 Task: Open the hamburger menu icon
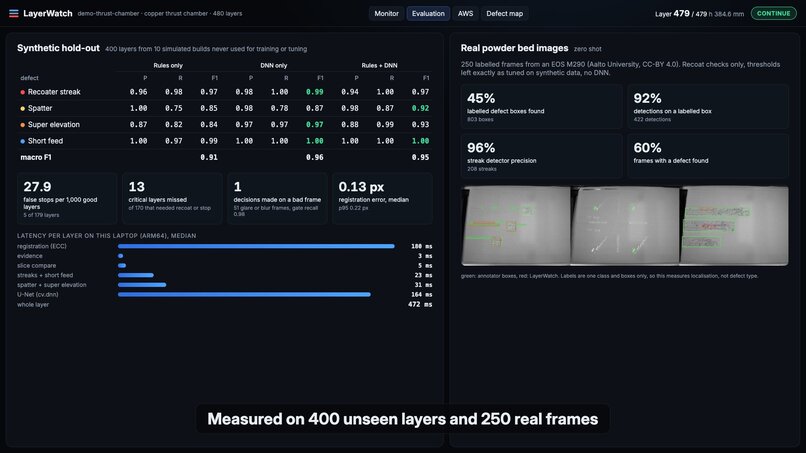(x=14, y=13)
